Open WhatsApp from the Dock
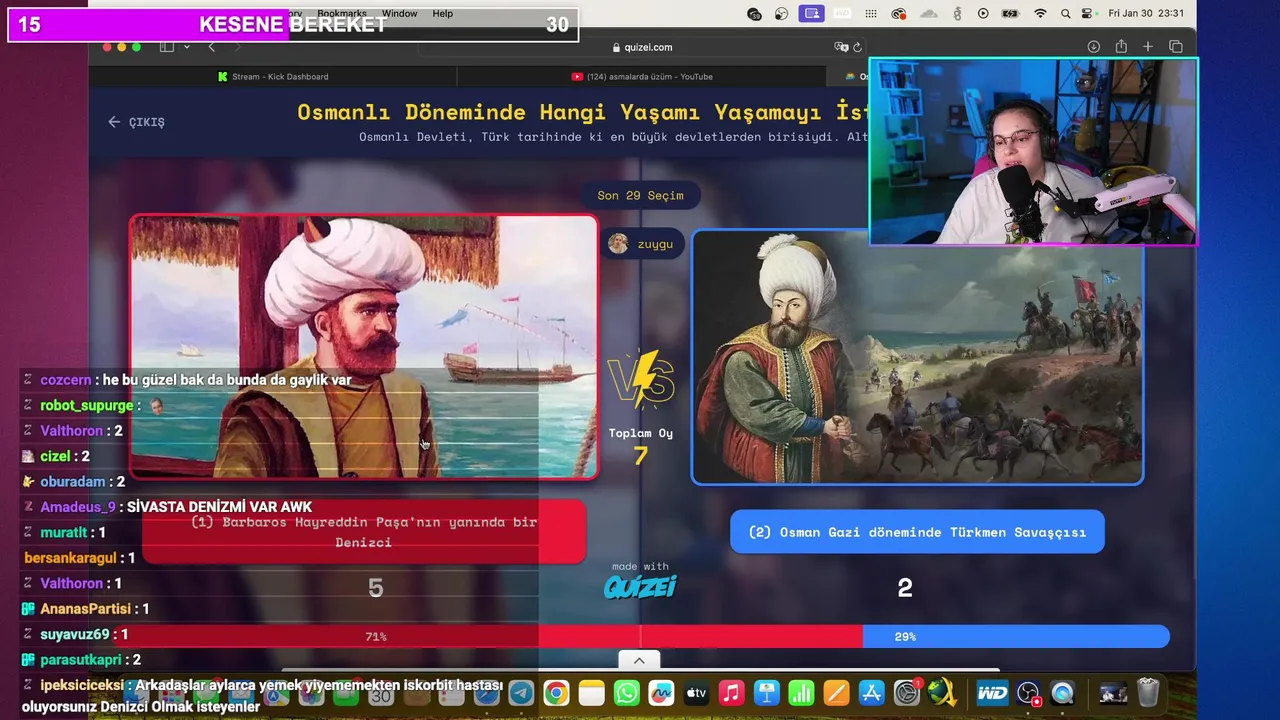1280x720 pixels. (x=626, y=693)
